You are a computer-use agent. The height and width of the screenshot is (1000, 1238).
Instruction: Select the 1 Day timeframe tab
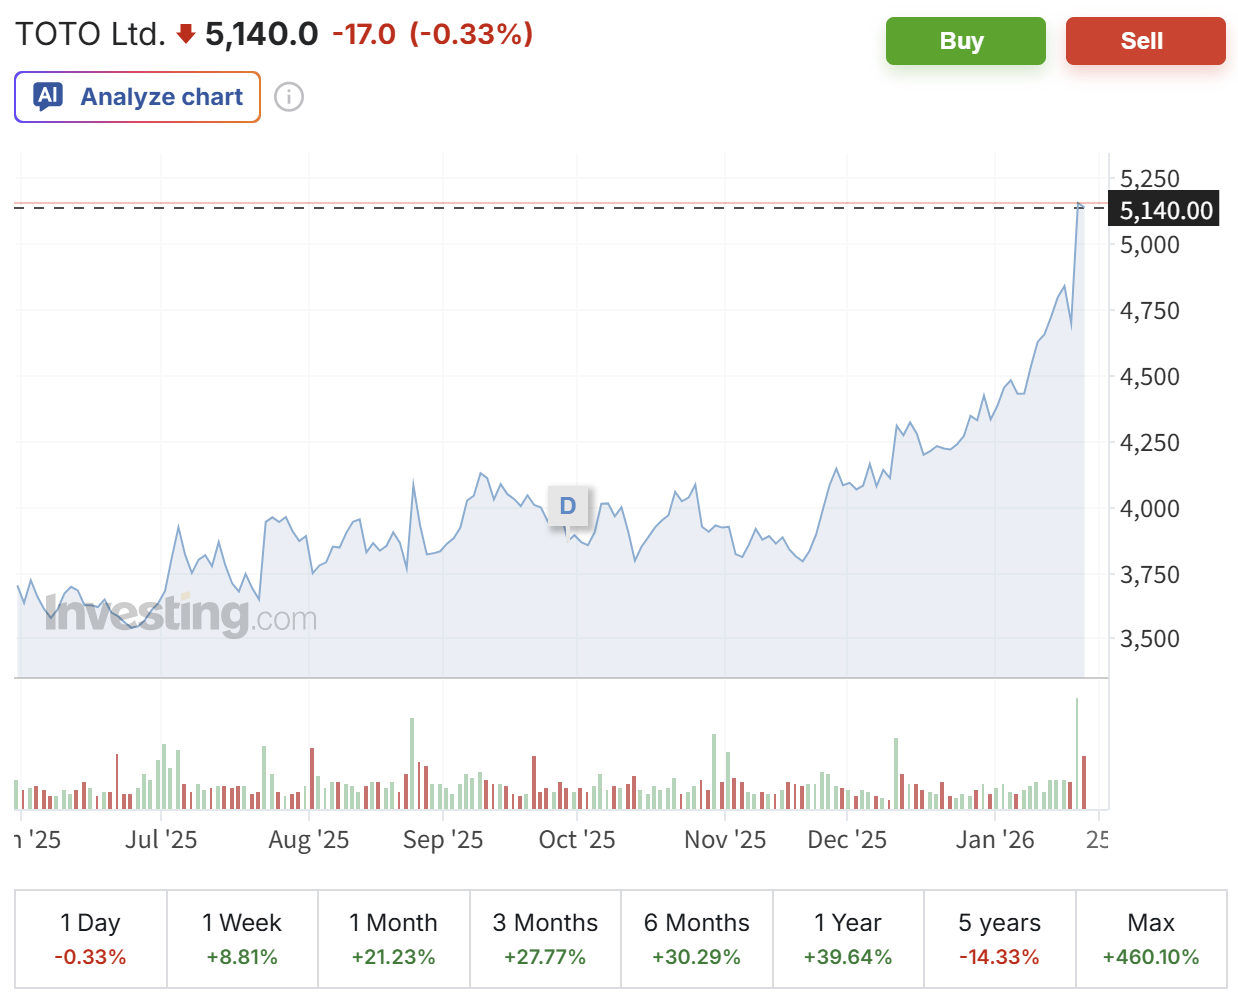pos(91,938)
